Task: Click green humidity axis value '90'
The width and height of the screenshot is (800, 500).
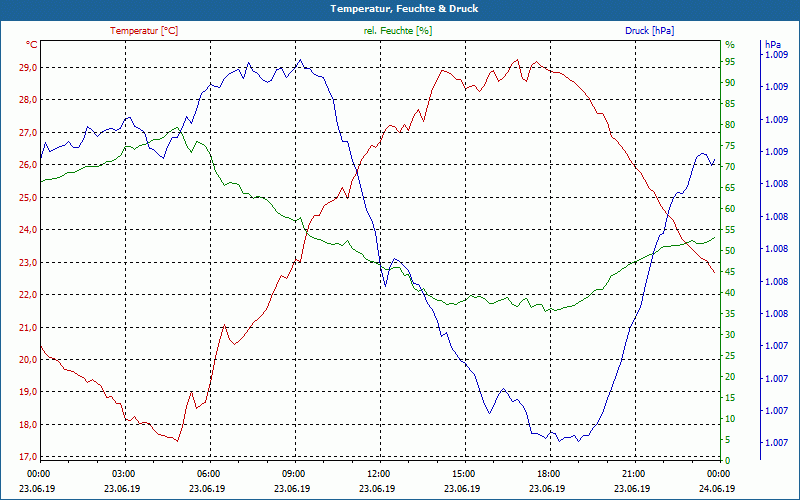Action: click(x=730, y=83)
